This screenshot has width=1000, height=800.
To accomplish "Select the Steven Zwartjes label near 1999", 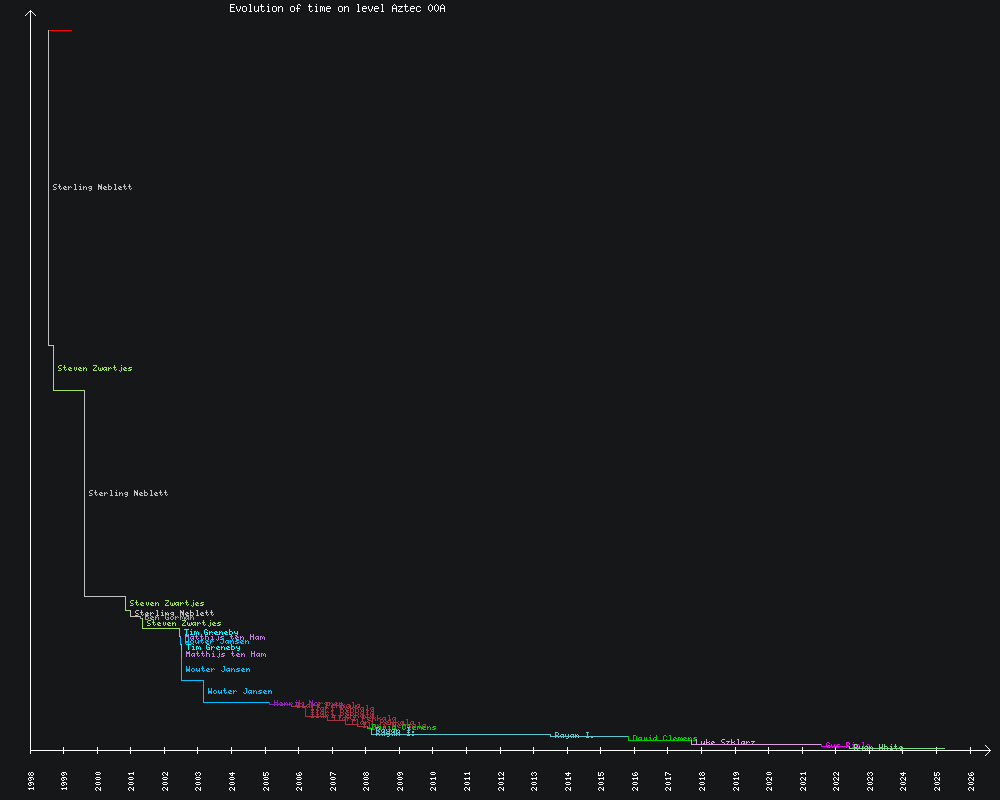I will coord(94,368).
